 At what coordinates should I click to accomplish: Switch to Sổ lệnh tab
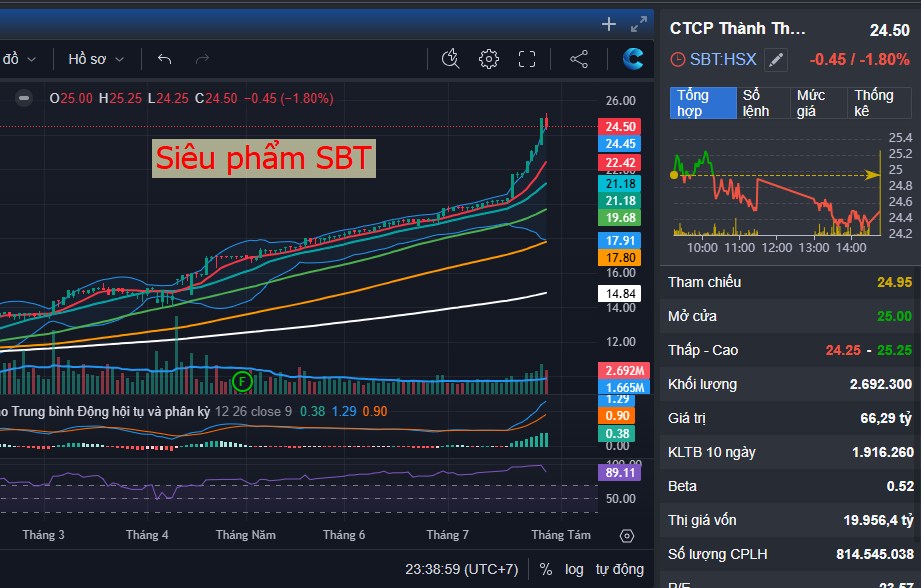pyautogui.click(x=762, y=103)
